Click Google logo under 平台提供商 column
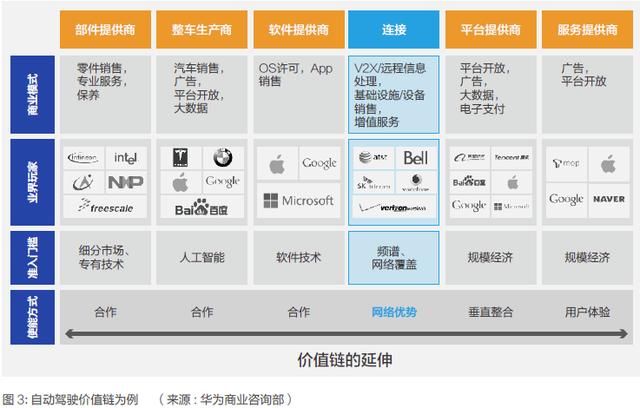Image resolution: width=640 pixels, height=408 pixels. 469,205
